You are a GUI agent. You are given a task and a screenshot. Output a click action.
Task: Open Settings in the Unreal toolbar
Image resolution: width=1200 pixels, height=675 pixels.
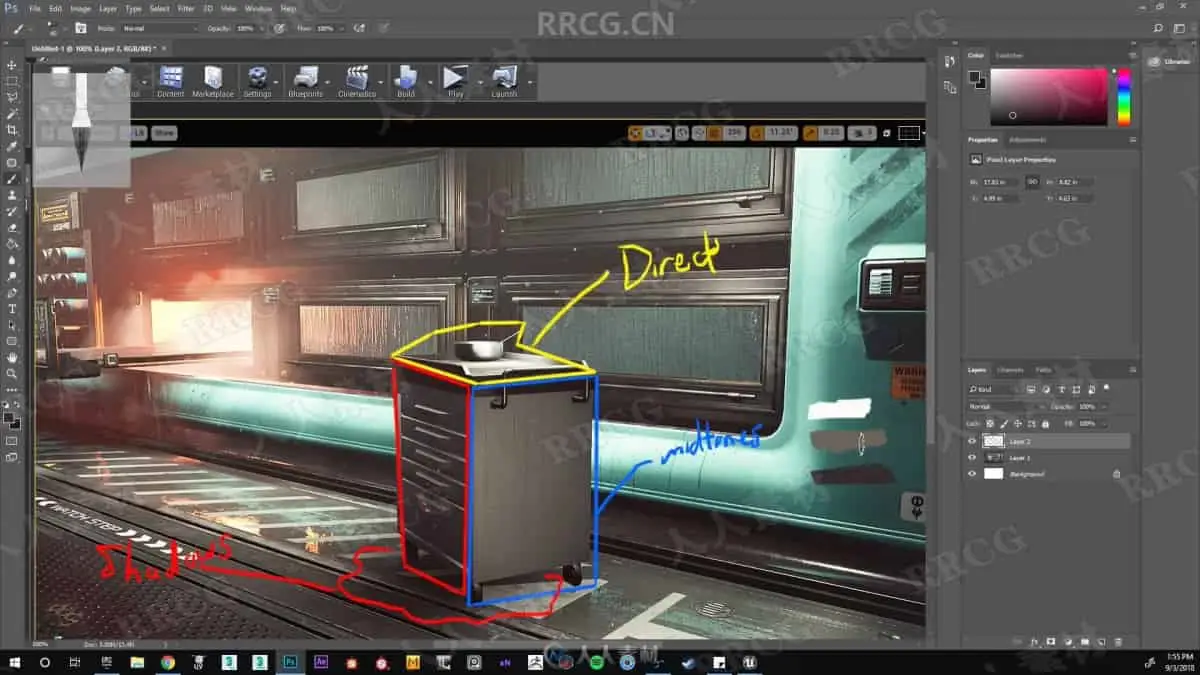point(257,82)
